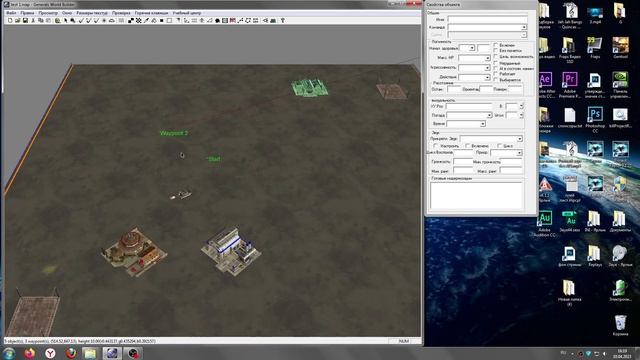Create a new map with New icon
This screenshot has height=360, width=640.
tap(10, 20)
